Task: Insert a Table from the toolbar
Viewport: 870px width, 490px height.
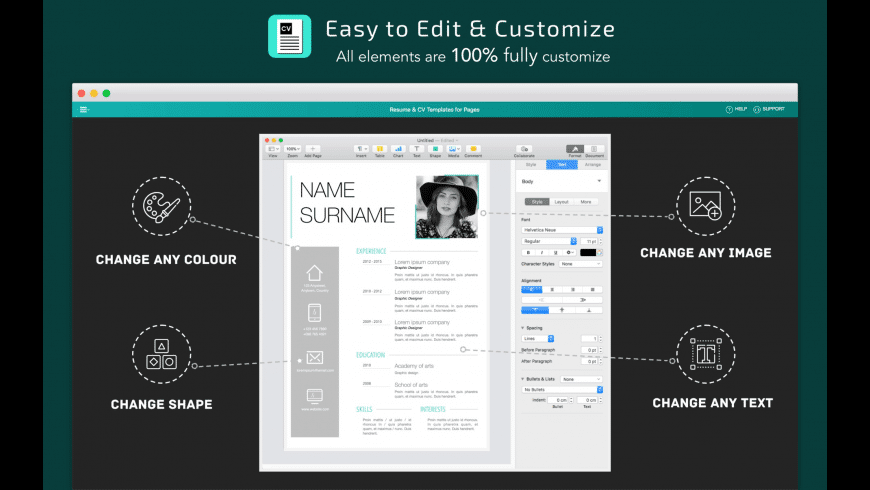Action: pyautogui.click(x=380, y=149)
